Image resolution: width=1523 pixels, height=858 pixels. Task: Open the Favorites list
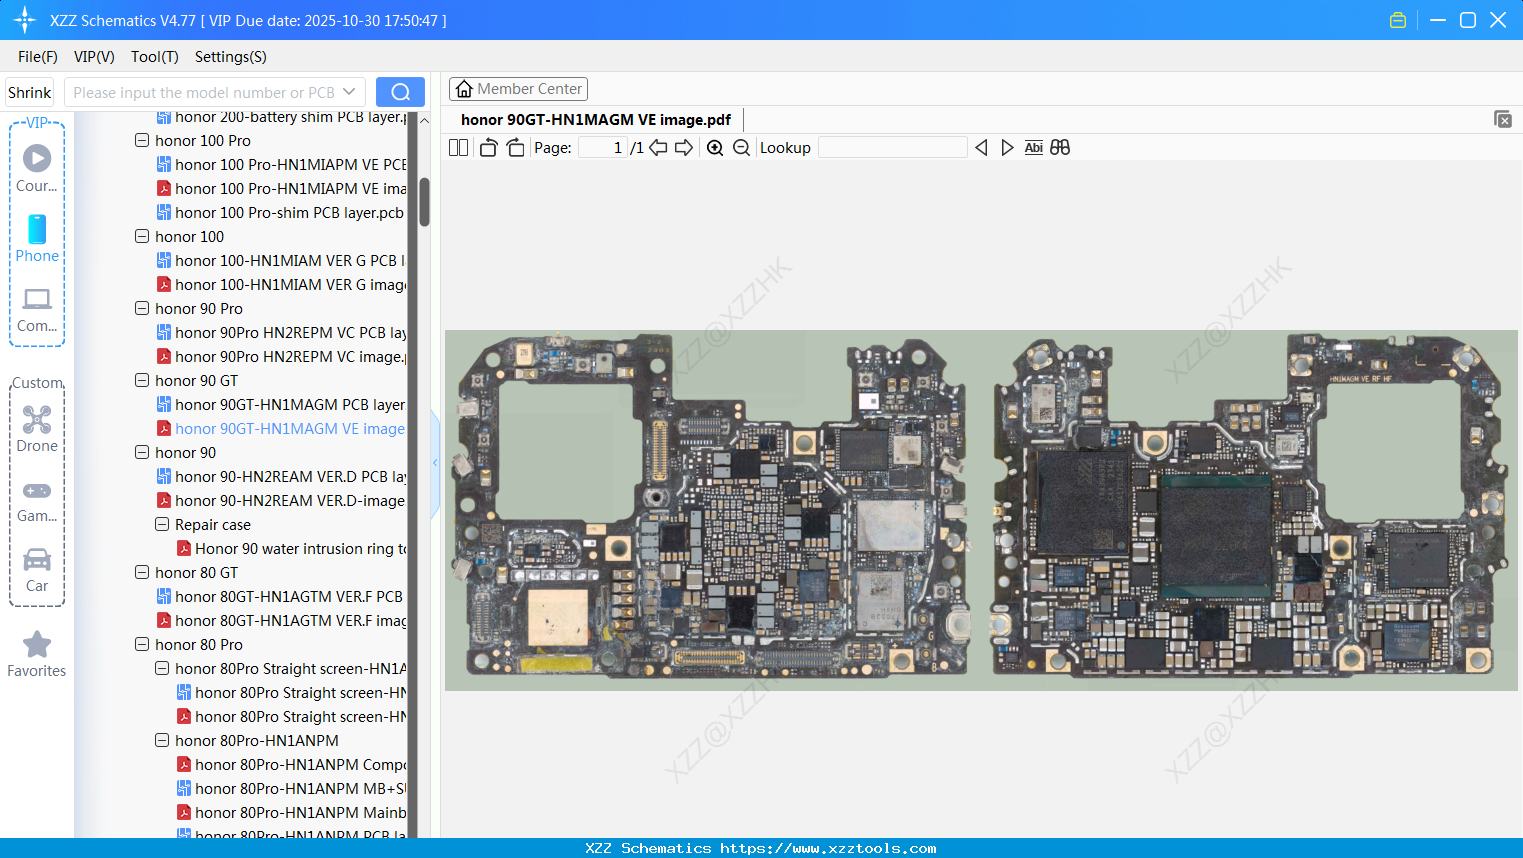click(x=37, y=655)
